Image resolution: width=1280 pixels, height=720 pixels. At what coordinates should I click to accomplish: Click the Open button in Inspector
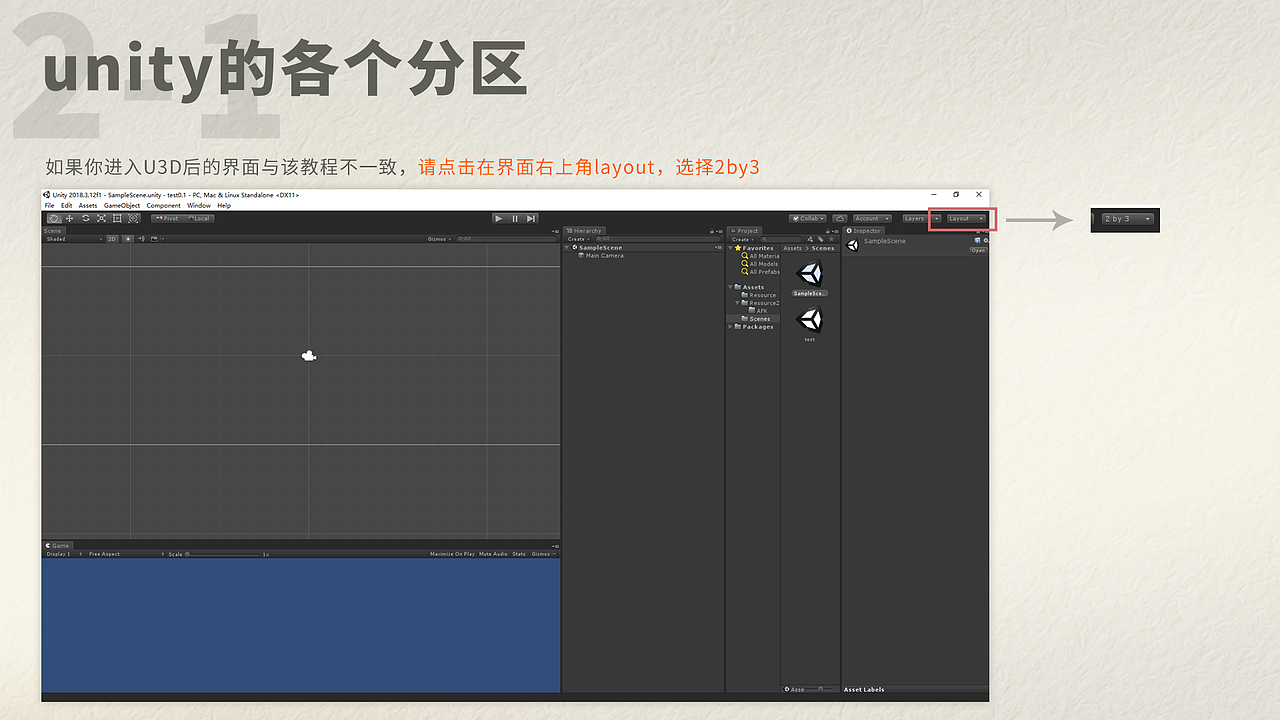[978, 250]
